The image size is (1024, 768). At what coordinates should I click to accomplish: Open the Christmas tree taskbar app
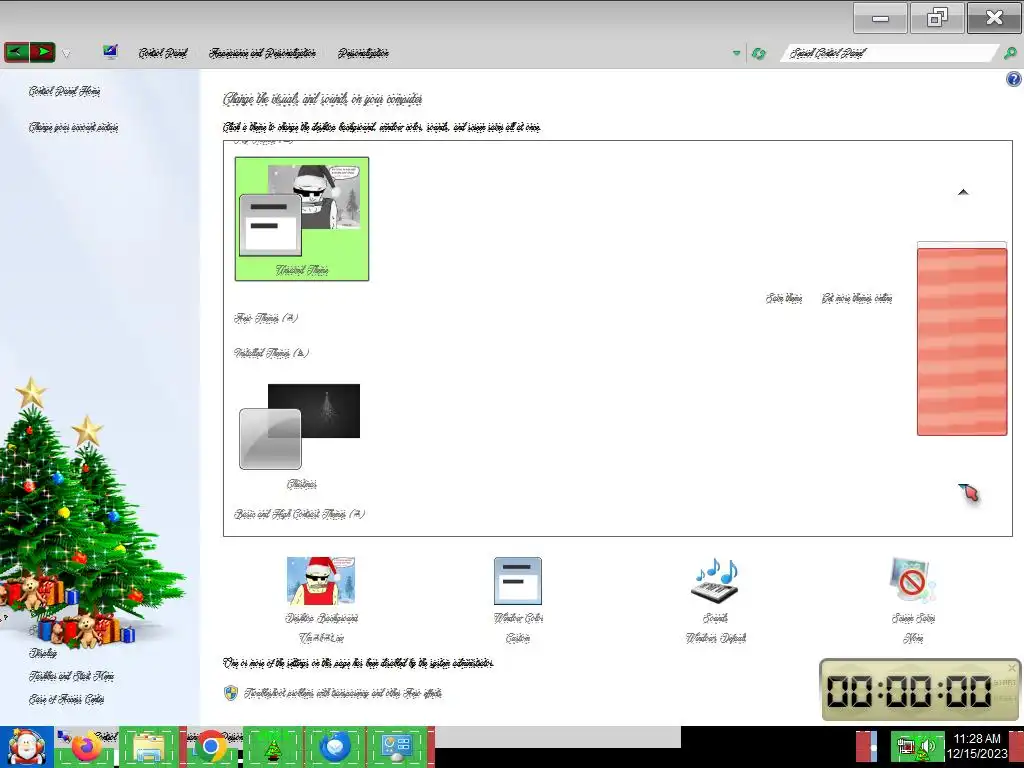(273, 747)
